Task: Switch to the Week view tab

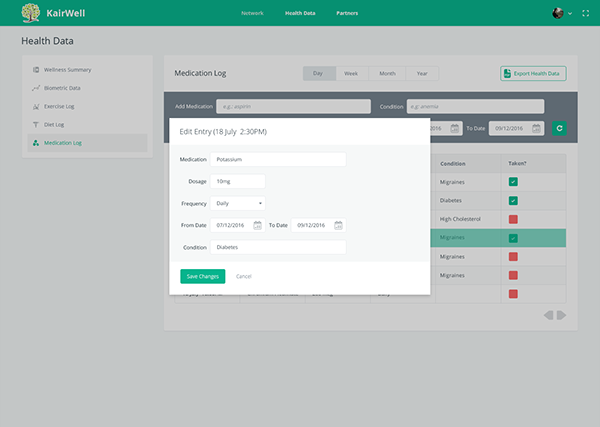Action: coord(351,73)
